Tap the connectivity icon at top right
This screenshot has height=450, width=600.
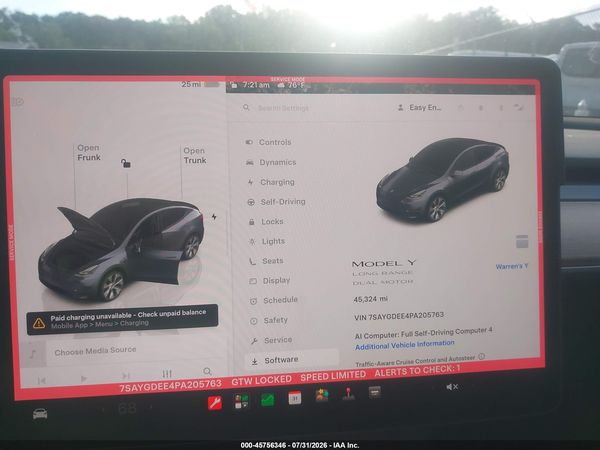(x=519, y=108)
